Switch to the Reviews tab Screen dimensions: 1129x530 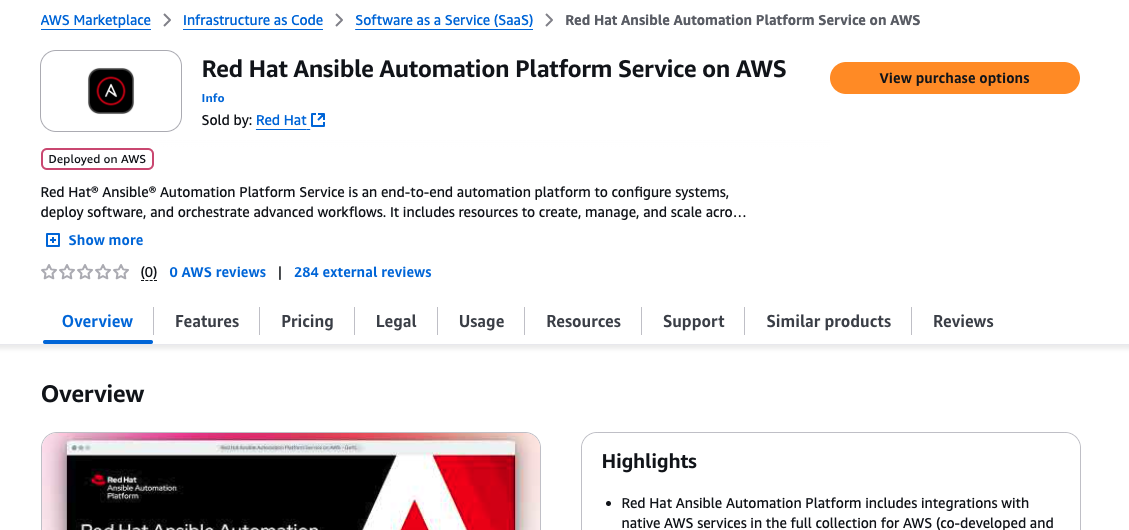(x=963, y=321)
